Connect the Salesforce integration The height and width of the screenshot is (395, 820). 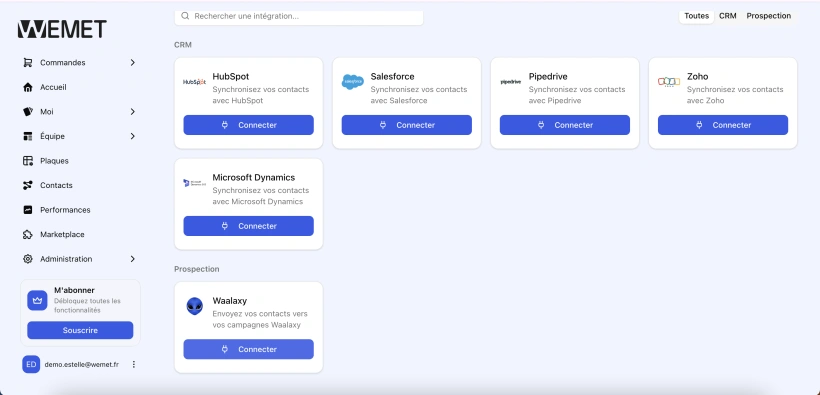407,125
